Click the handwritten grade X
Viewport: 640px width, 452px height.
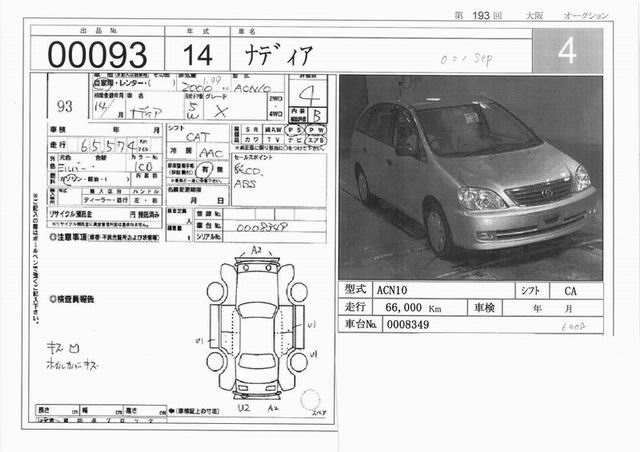tap(221, 111)
